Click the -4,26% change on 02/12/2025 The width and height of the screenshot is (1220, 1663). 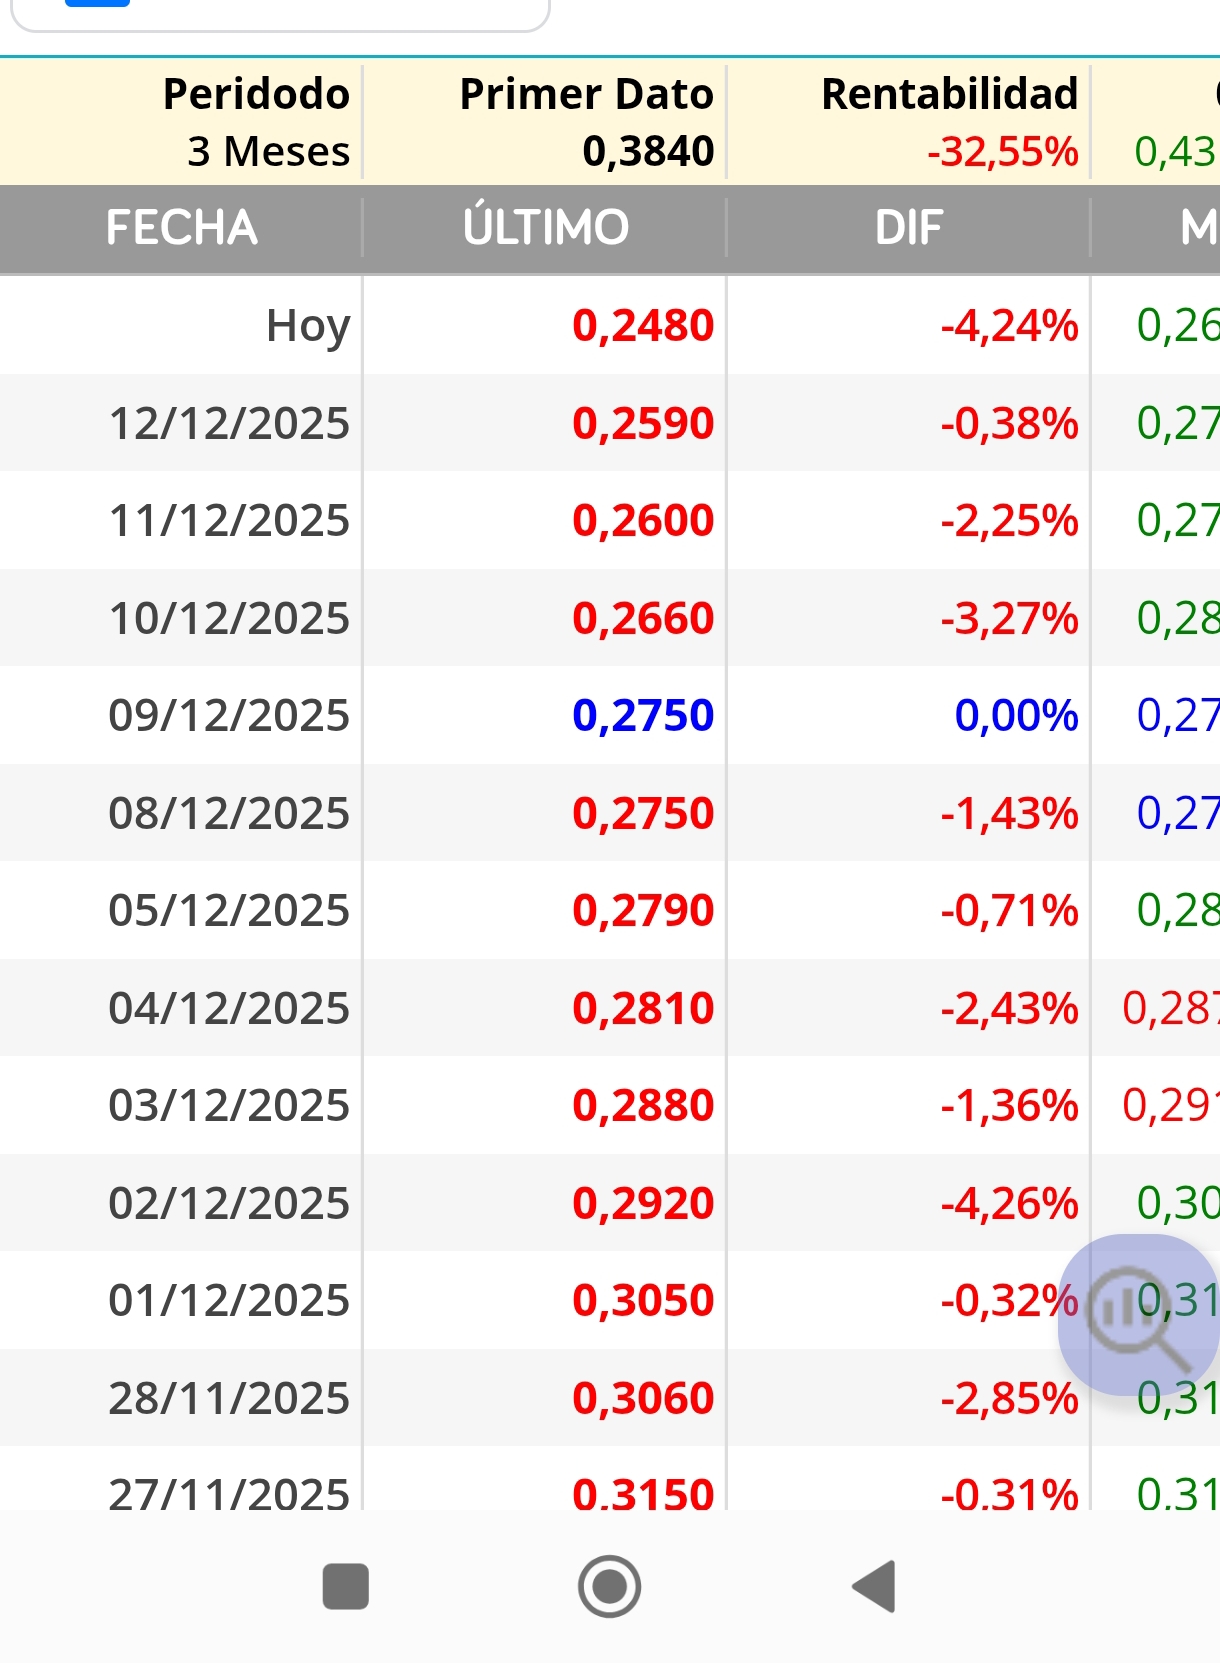click(1009, 1204)
